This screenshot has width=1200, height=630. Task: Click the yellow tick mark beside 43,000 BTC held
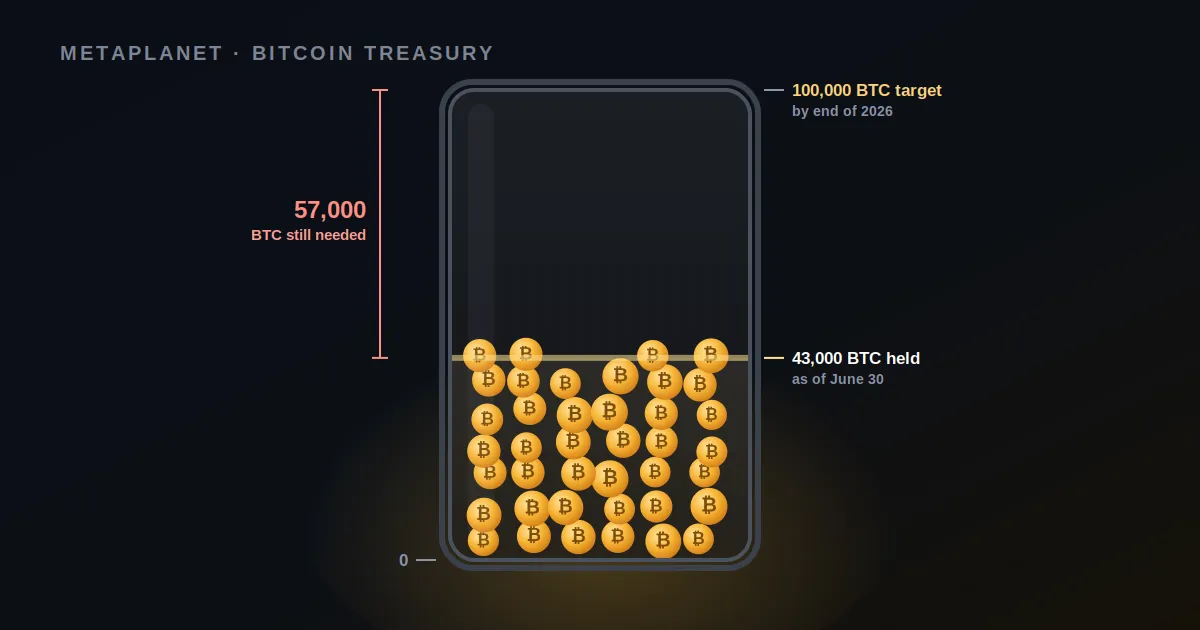pos(774,358)
